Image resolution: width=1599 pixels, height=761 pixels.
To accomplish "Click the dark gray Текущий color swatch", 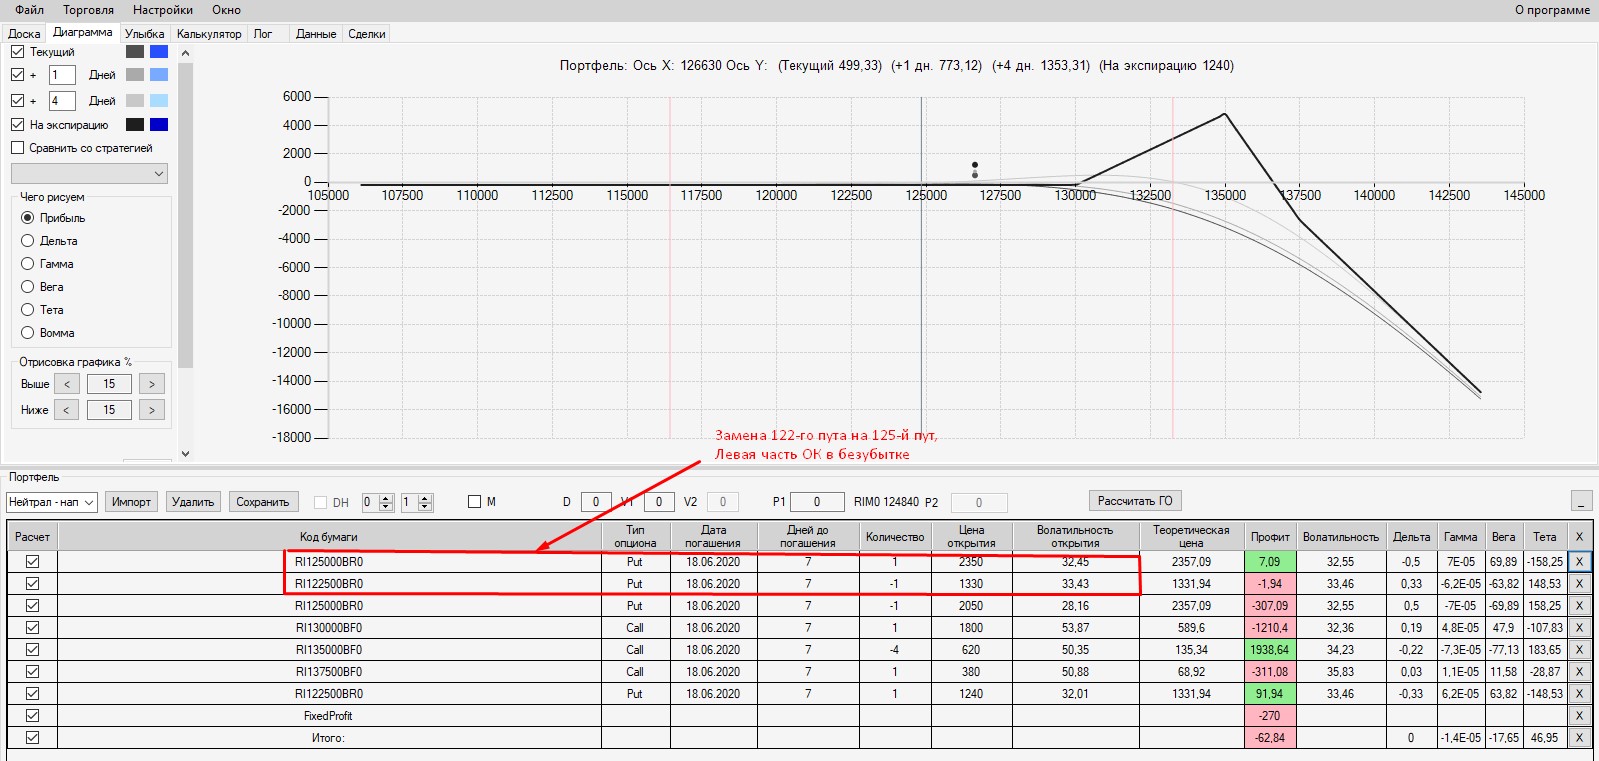I will 135,51.
